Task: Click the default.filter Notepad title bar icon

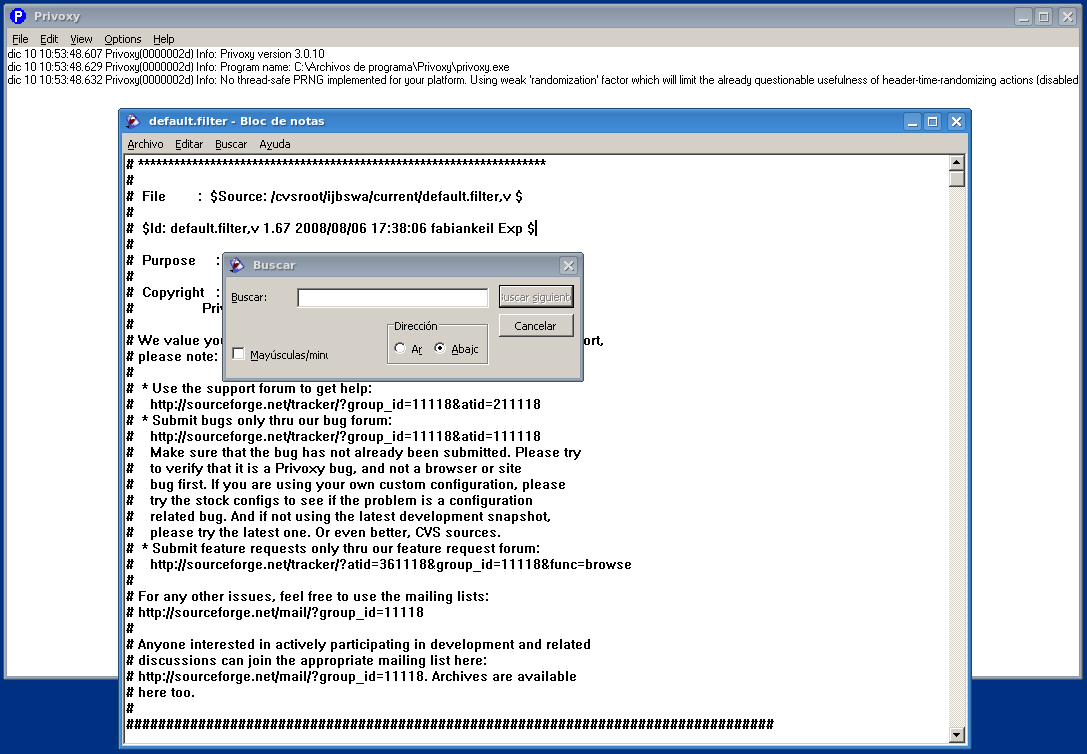Action: 132,121
